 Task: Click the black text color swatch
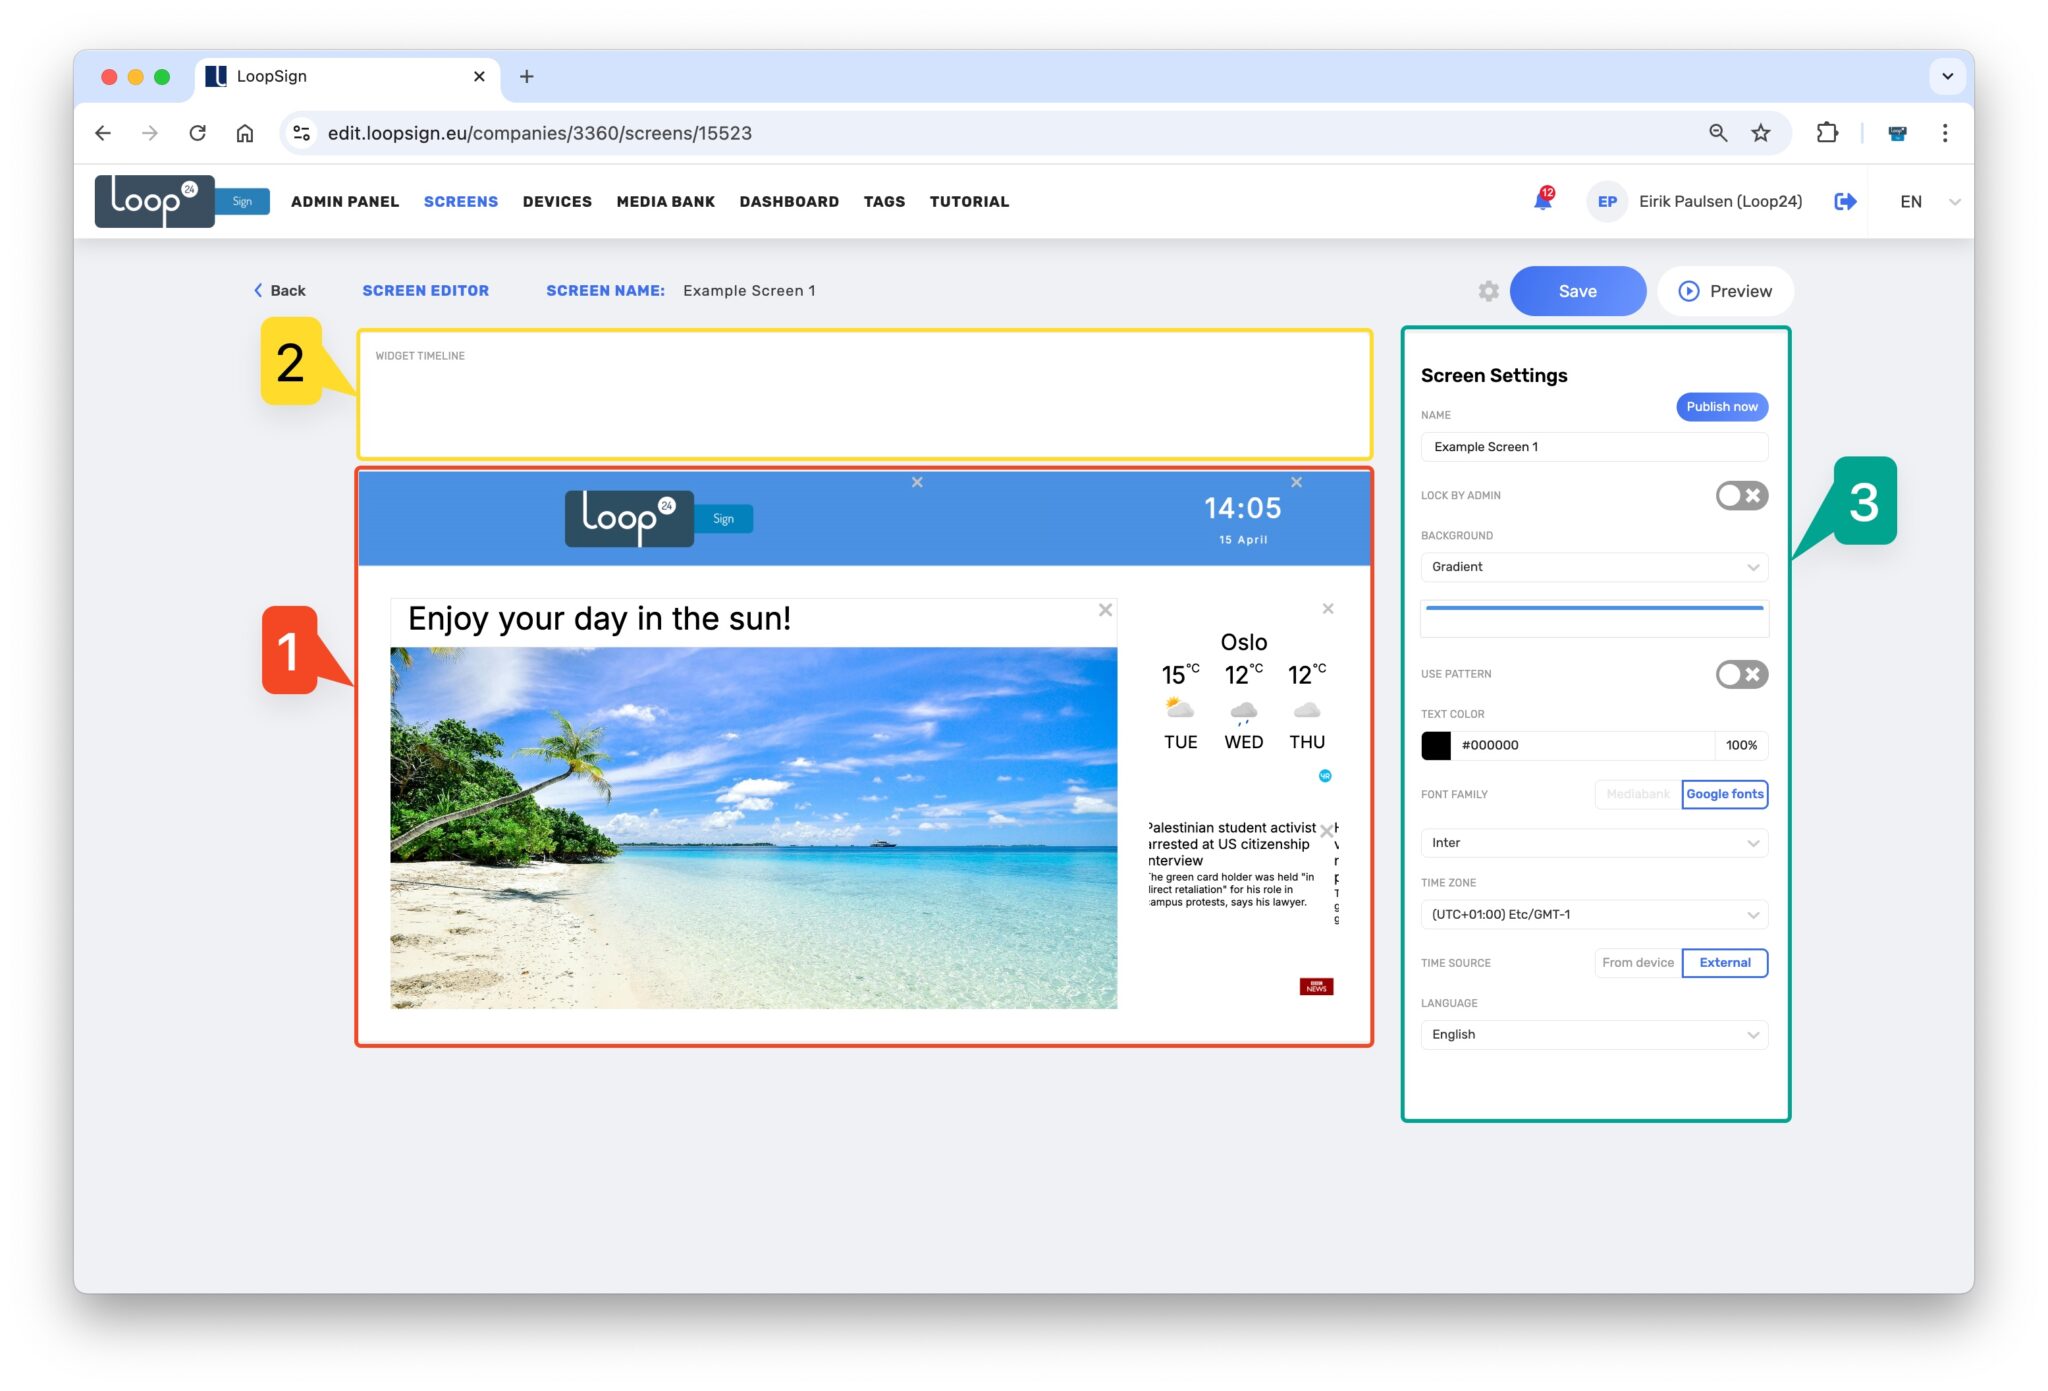(x=1436, y=745)
